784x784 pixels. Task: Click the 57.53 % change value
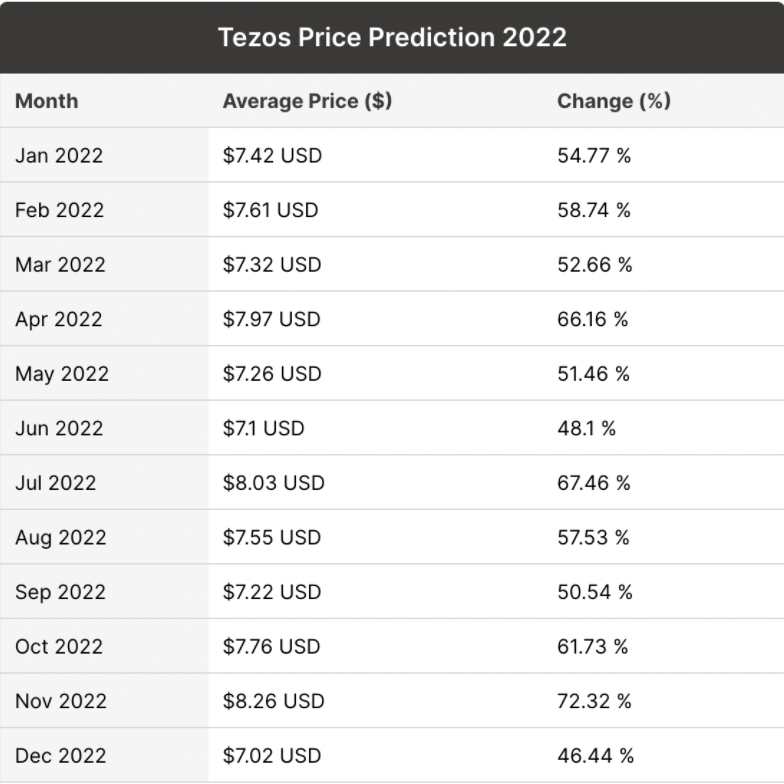coord(593,537)
